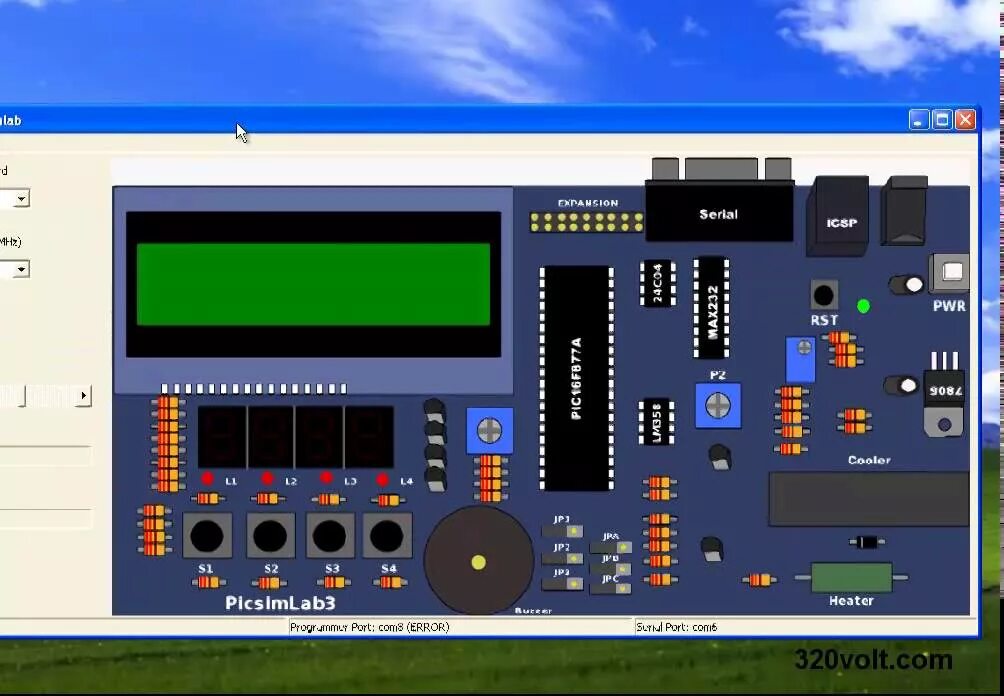Push the S4 button on the board
Screen dimensions: 1004x696
(387, 535)
